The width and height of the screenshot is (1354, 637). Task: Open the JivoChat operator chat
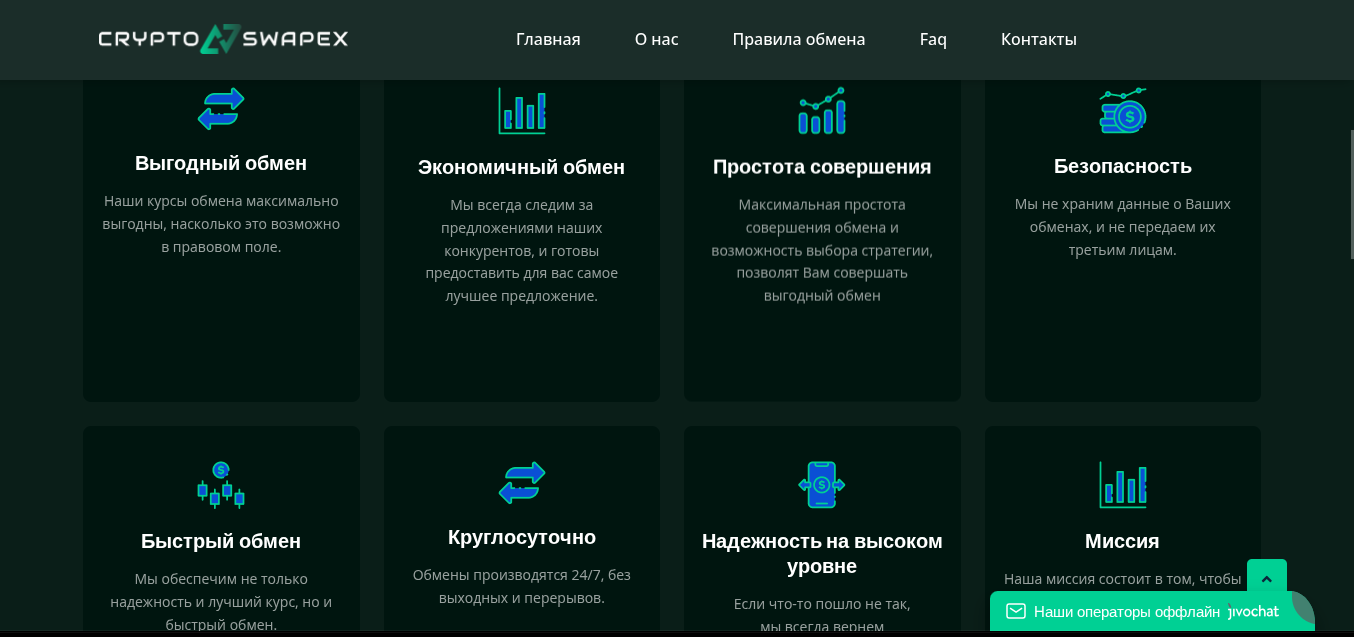click(1253, 611)
